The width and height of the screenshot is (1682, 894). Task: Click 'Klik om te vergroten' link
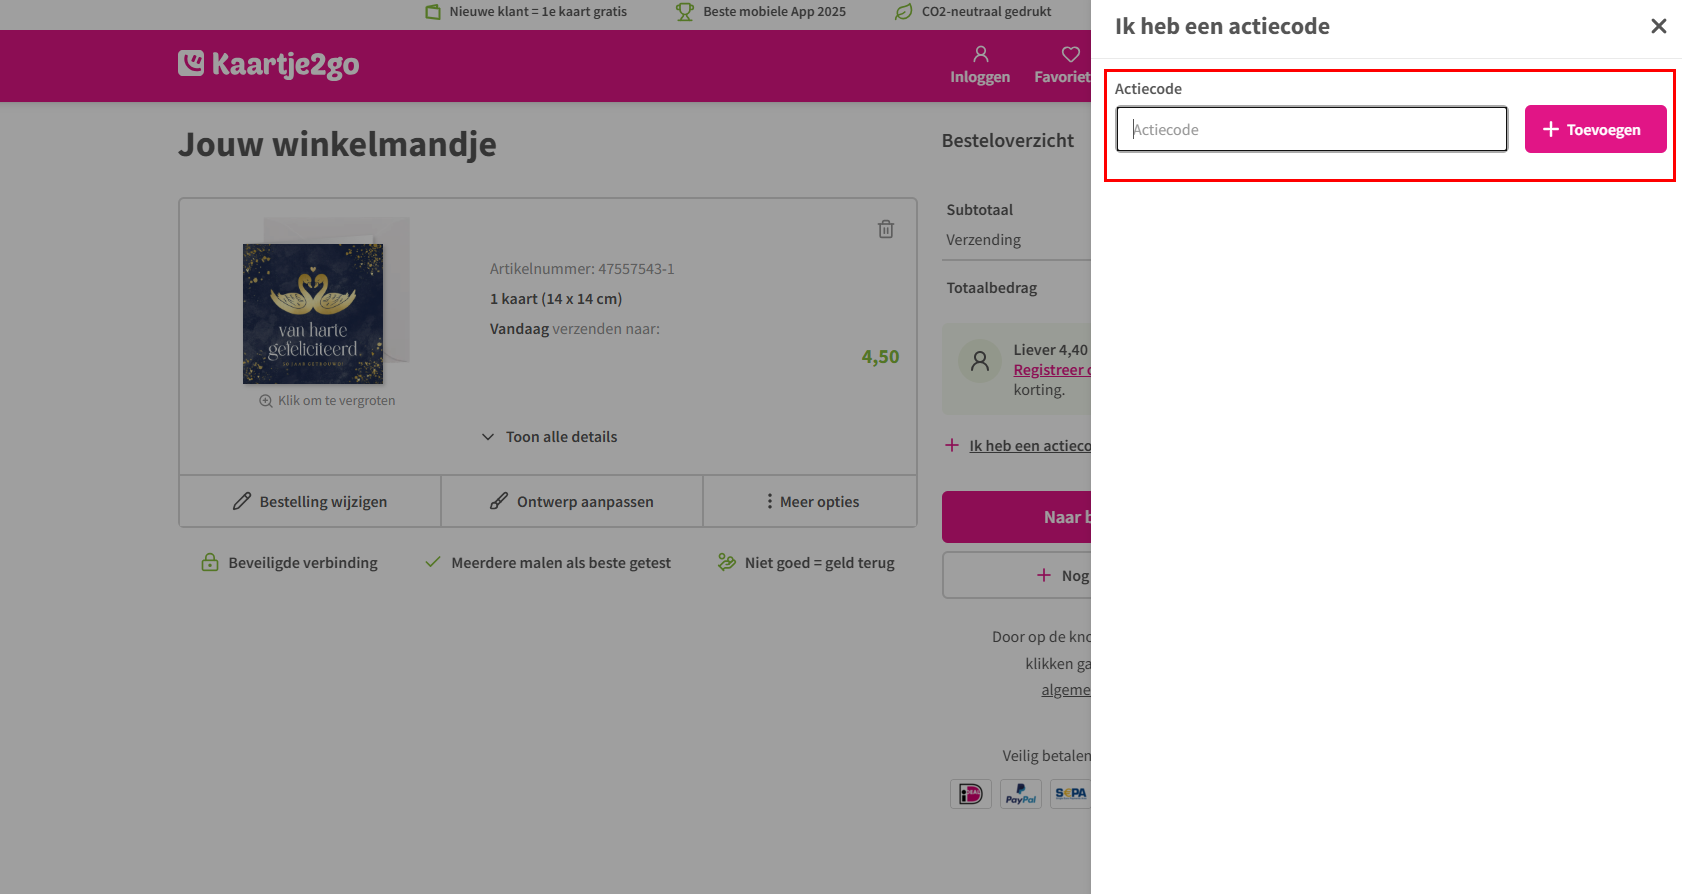(x=327, y=401)
